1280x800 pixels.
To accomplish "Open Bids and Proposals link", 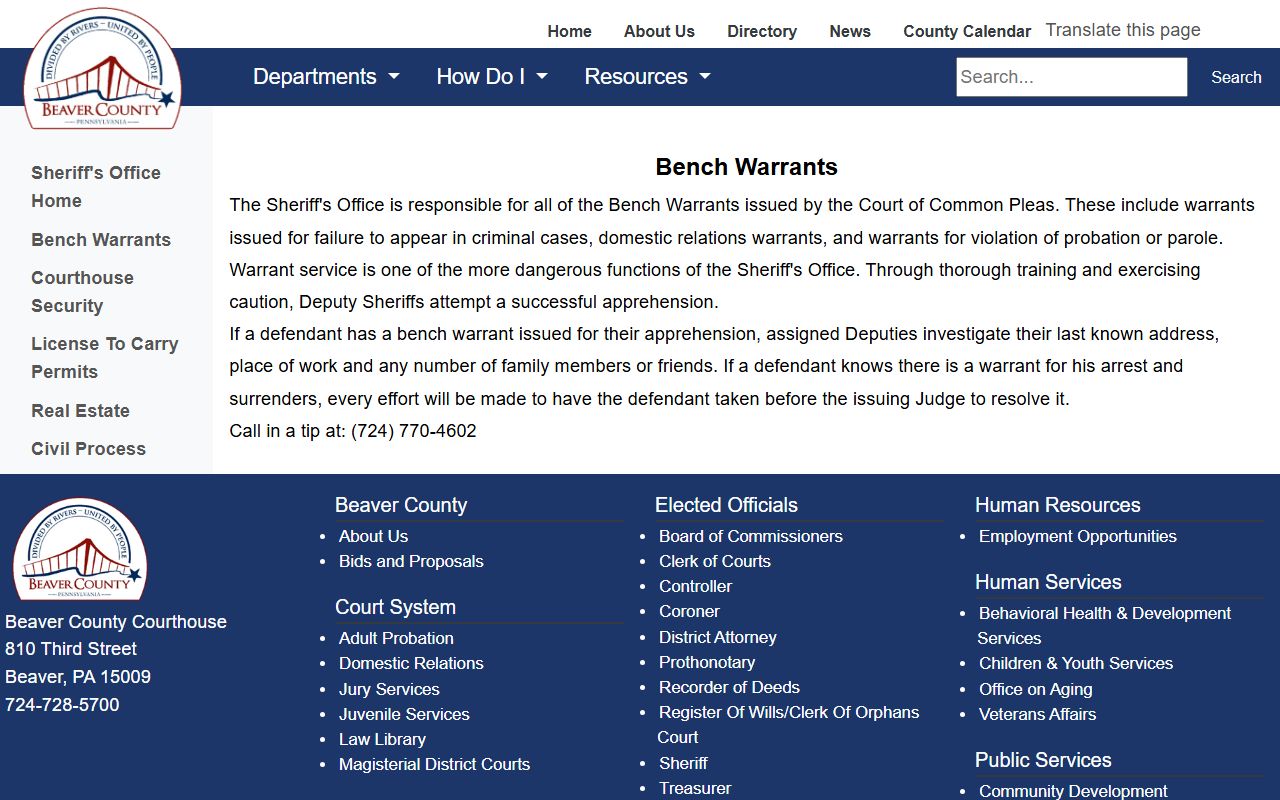I will [x=411, y=561].
